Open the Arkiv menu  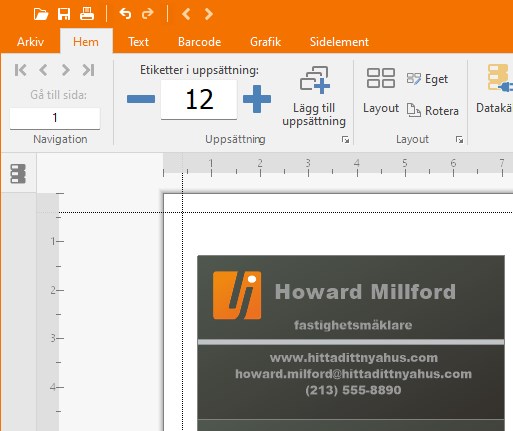coord(30,42)
